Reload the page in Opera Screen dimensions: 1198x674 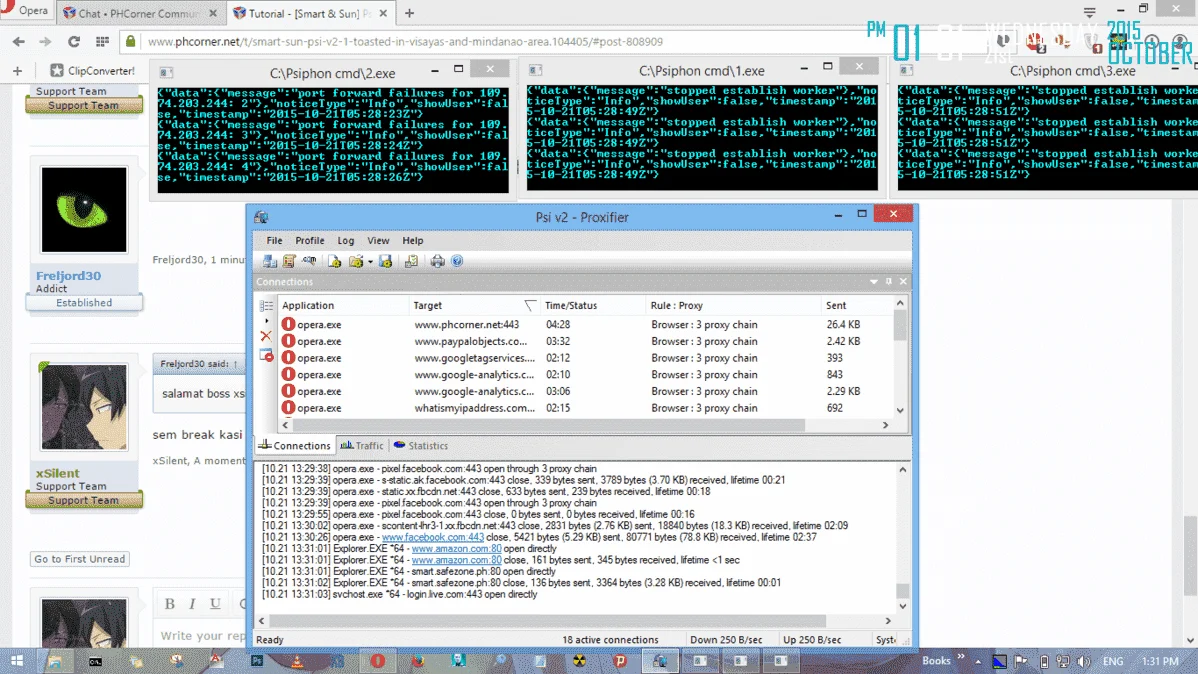(x=73, y=42)
